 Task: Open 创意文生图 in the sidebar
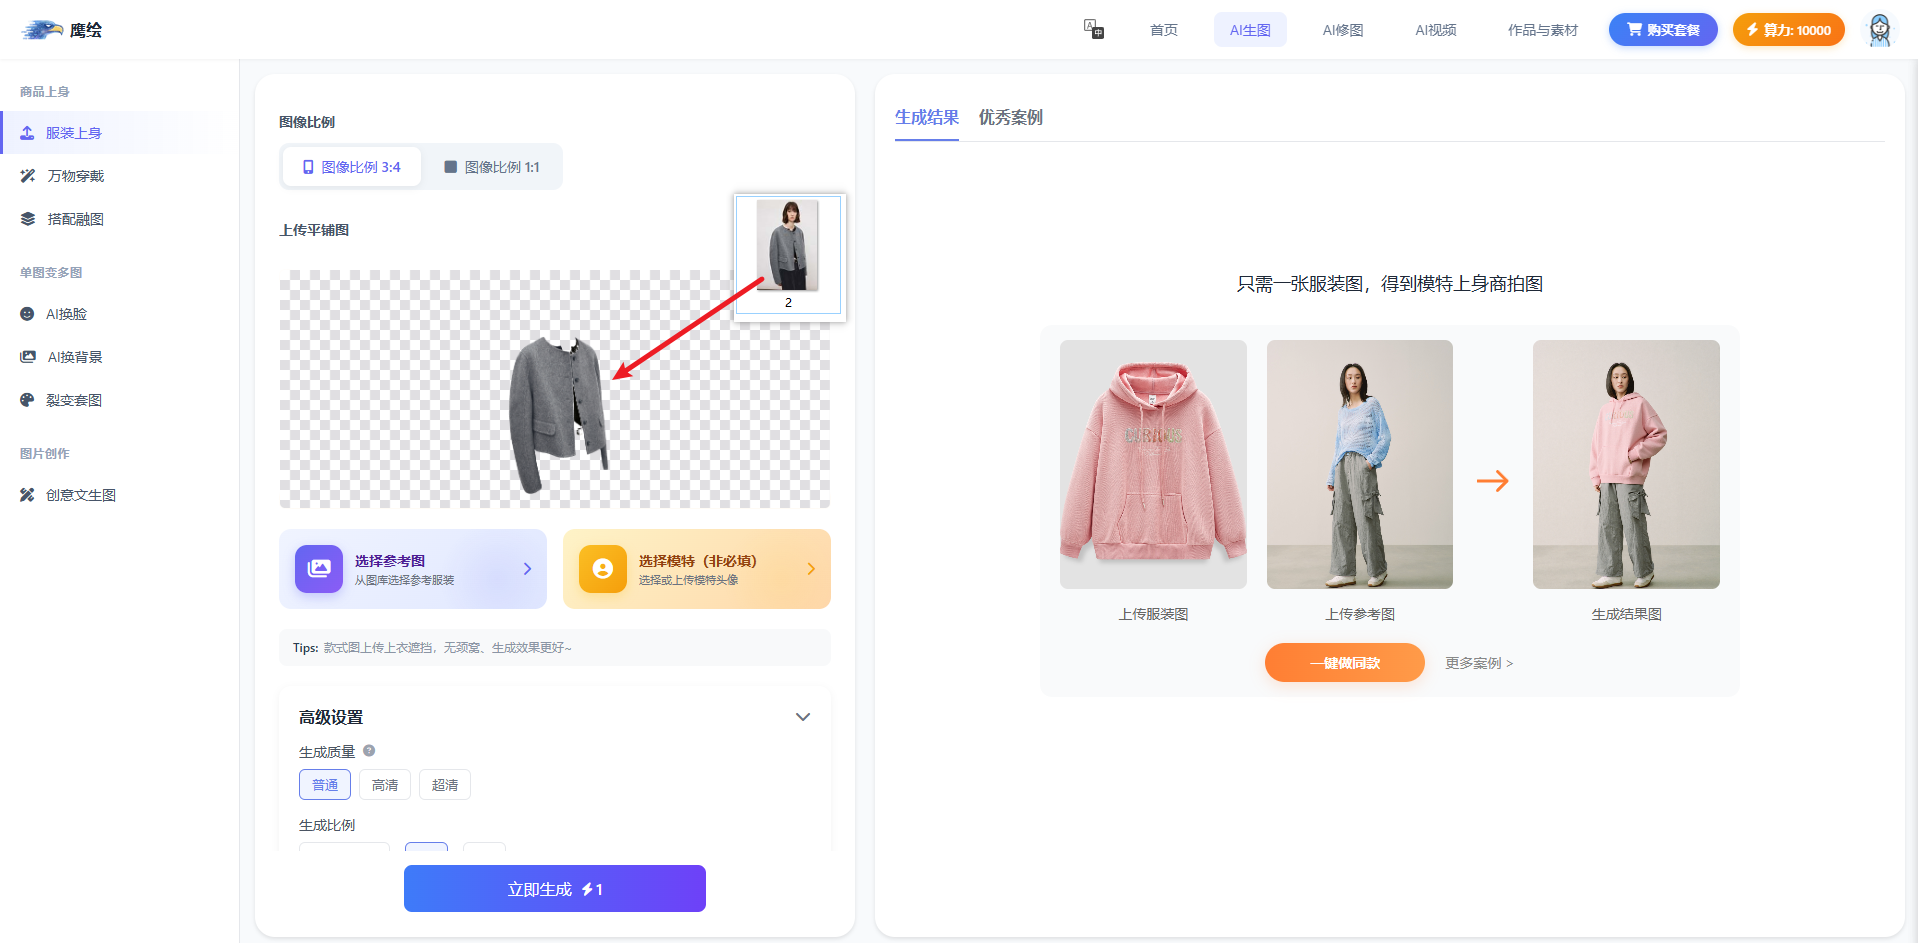click(x=80, y=495)
